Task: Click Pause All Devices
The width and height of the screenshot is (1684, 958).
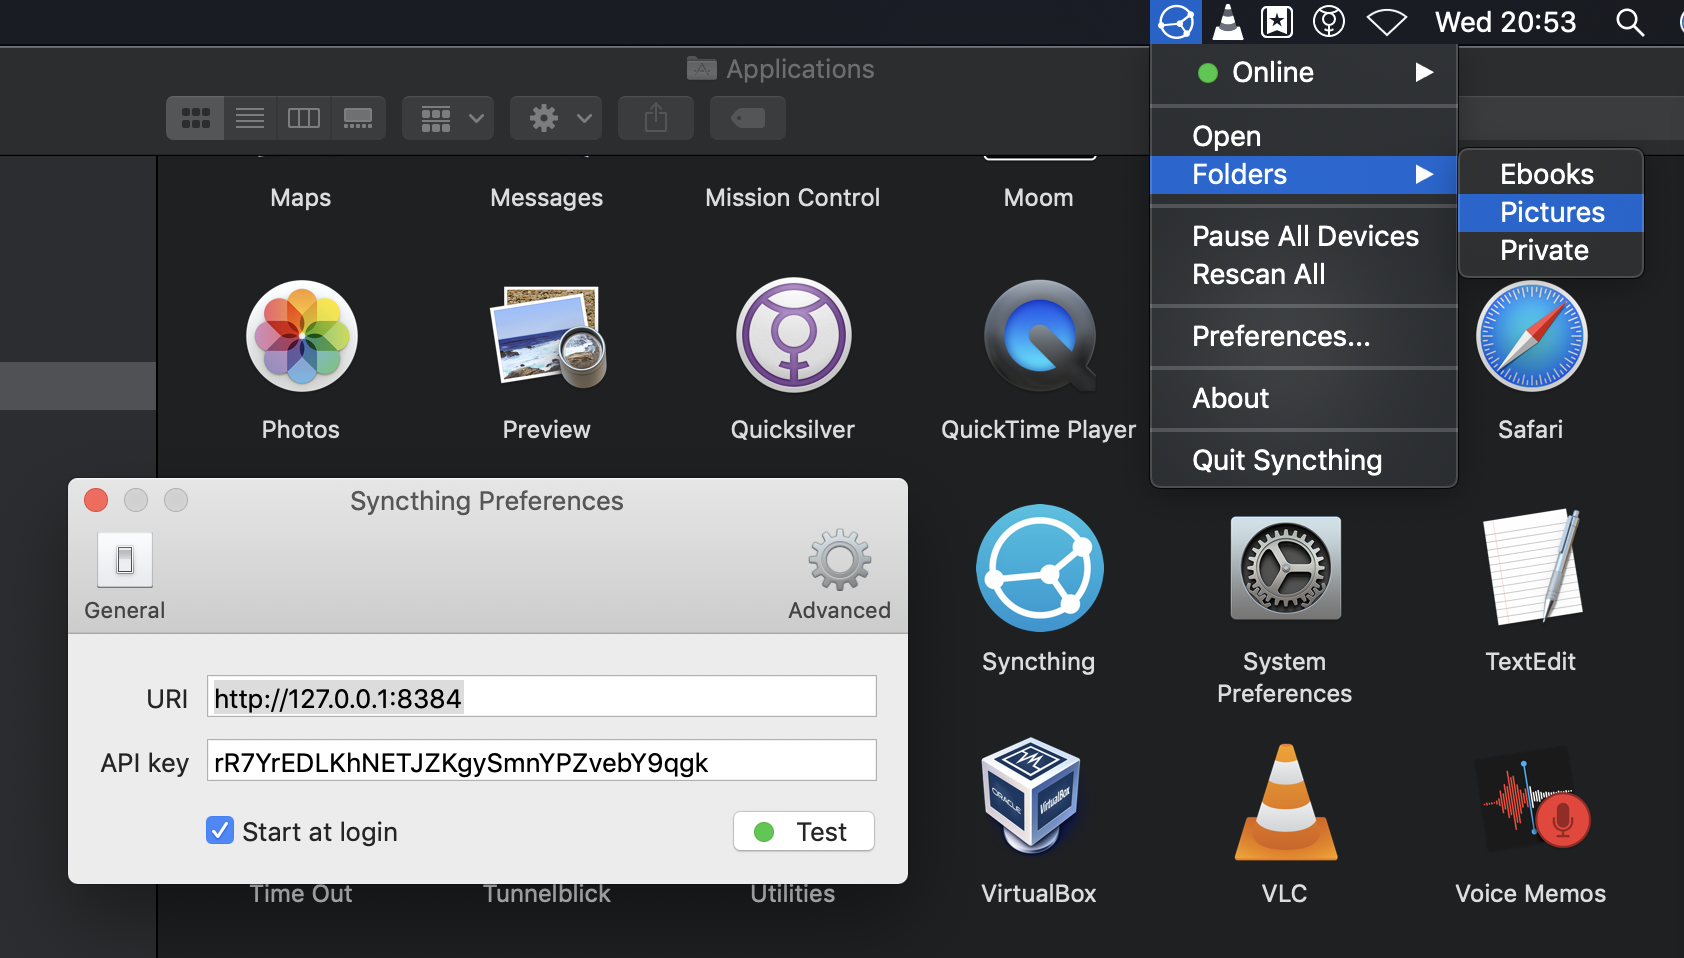Action: point(1305,235)
